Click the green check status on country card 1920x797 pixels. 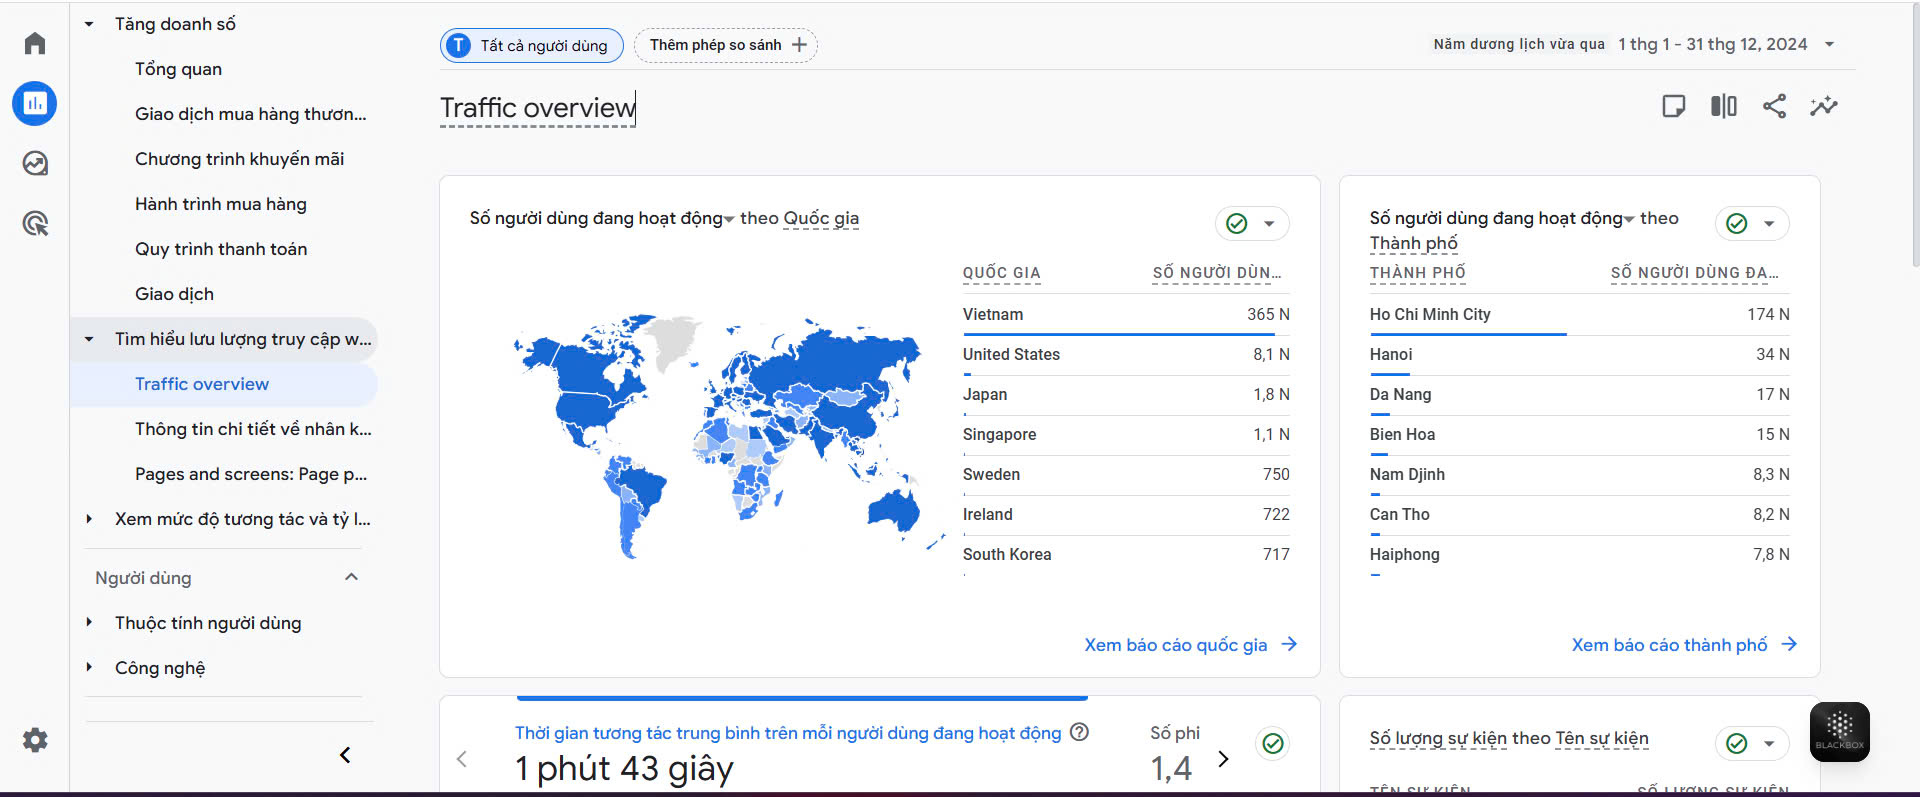1237,224
